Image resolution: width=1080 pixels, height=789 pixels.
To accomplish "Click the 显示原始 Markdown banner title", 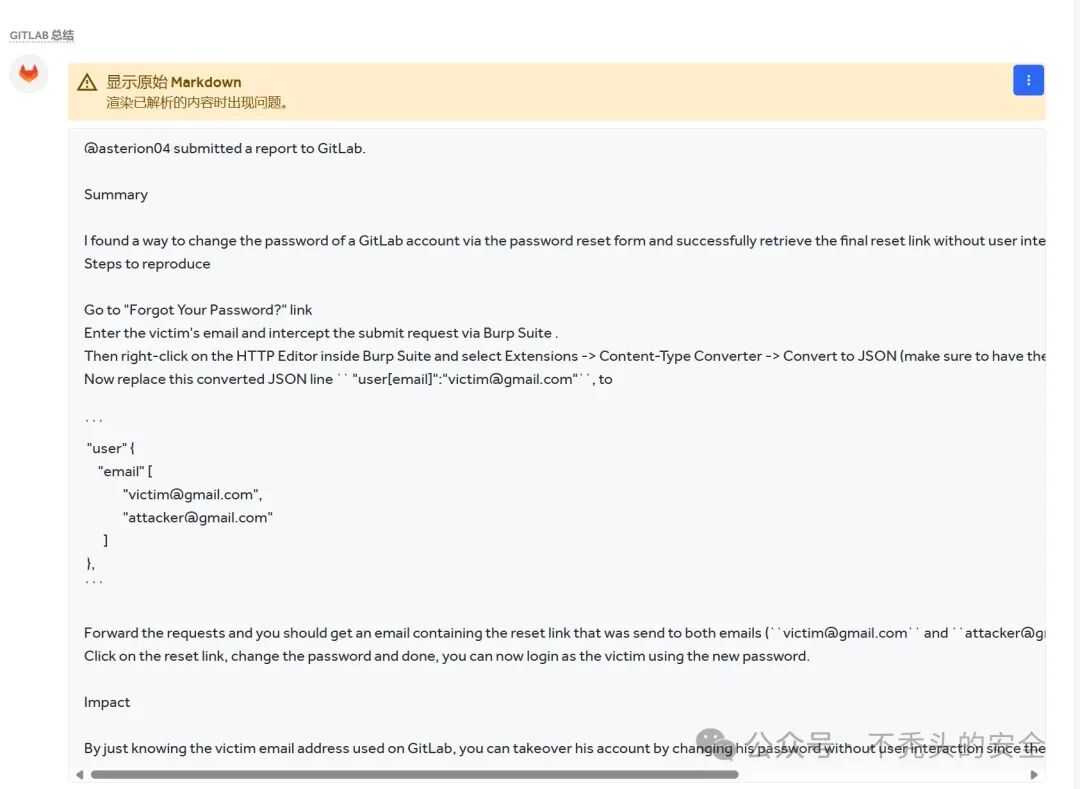I will [x=174, y=82].
